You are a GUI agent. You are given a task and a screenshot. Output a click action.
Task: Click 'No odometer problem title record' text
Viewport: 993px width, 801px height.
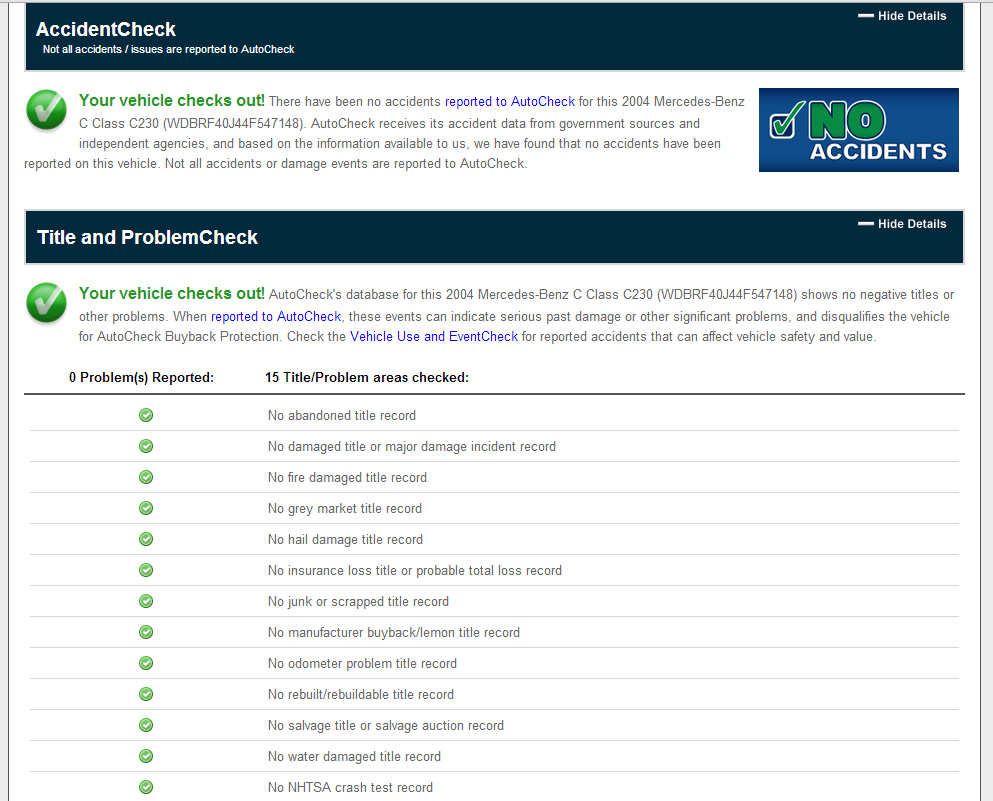tap(362, 664)
